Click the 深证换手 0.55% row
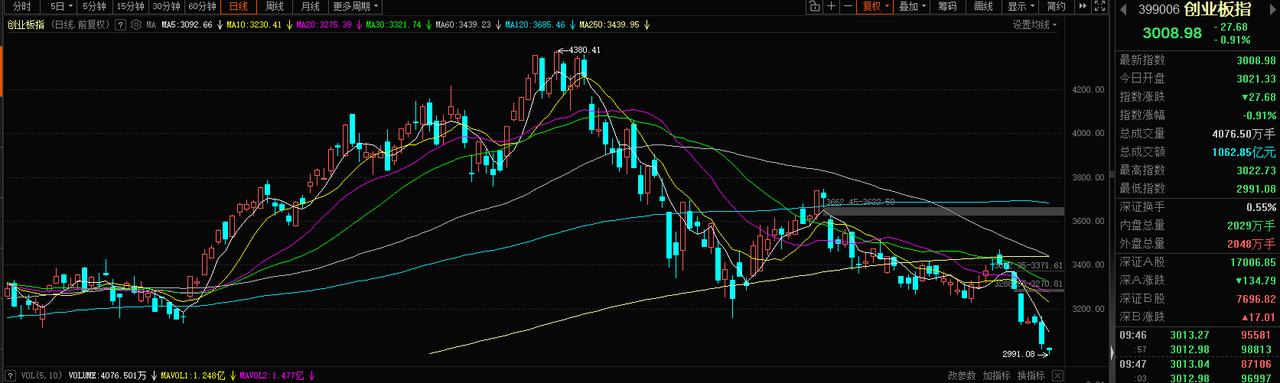1280x383 pixels. tap(1198, 207)
